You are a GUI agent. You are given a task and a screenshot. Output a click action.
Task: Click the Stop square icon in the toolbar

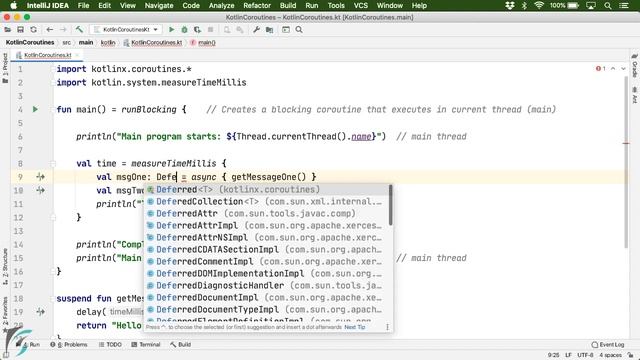(x=211, y=29)
